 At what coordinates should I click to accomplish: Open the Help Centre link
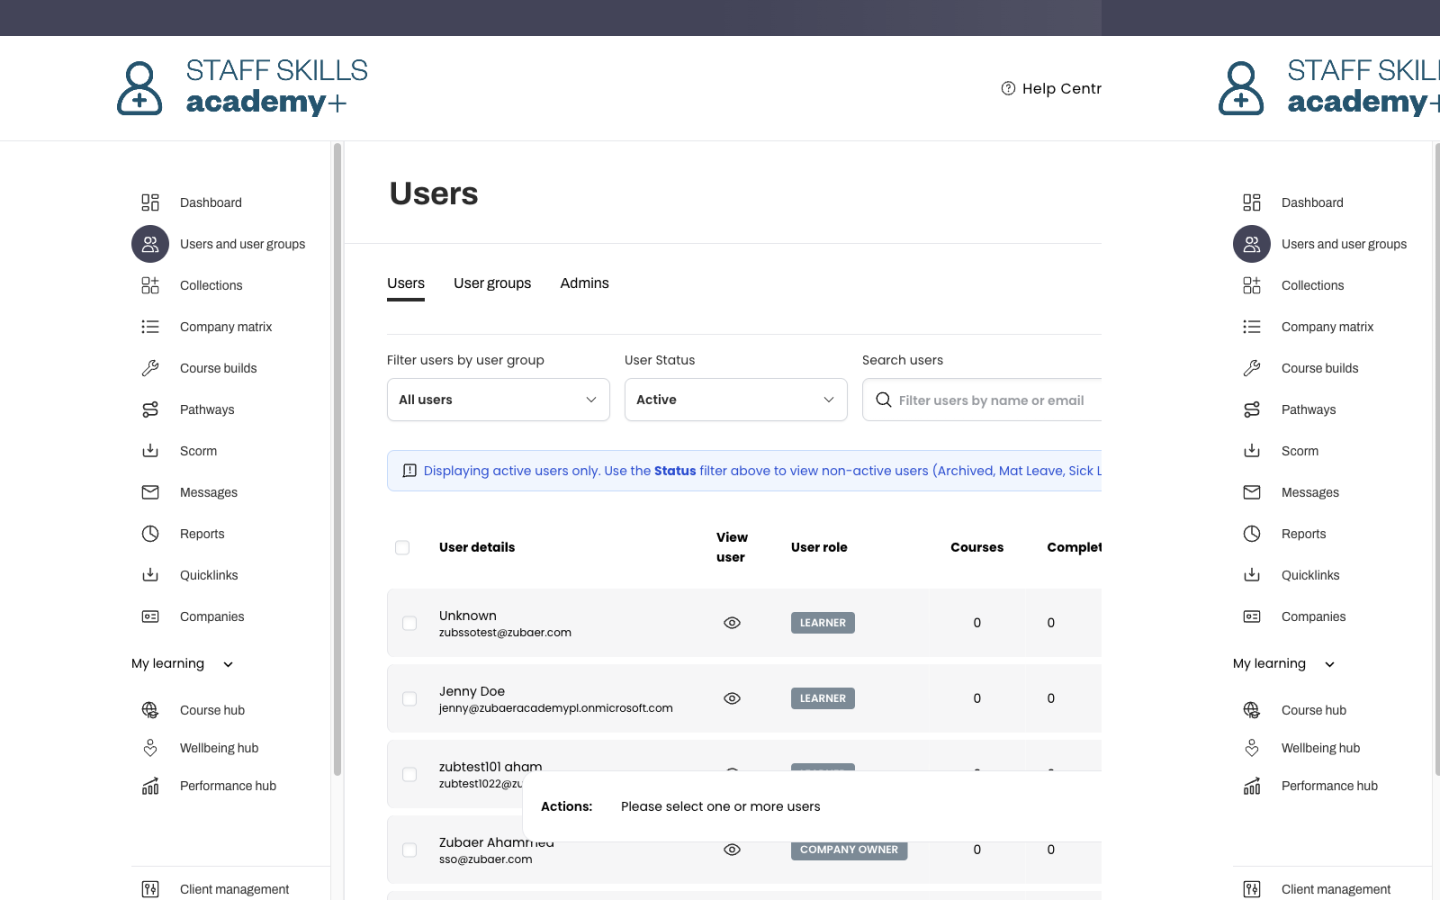coord(1052,88)
